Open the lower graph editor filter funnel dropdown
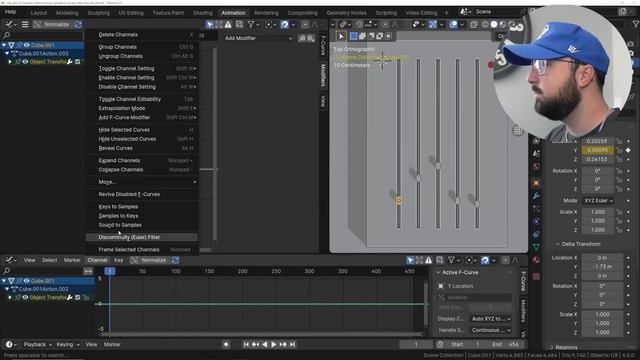This screenshot has height=360, width=640. tap(453, 260)
